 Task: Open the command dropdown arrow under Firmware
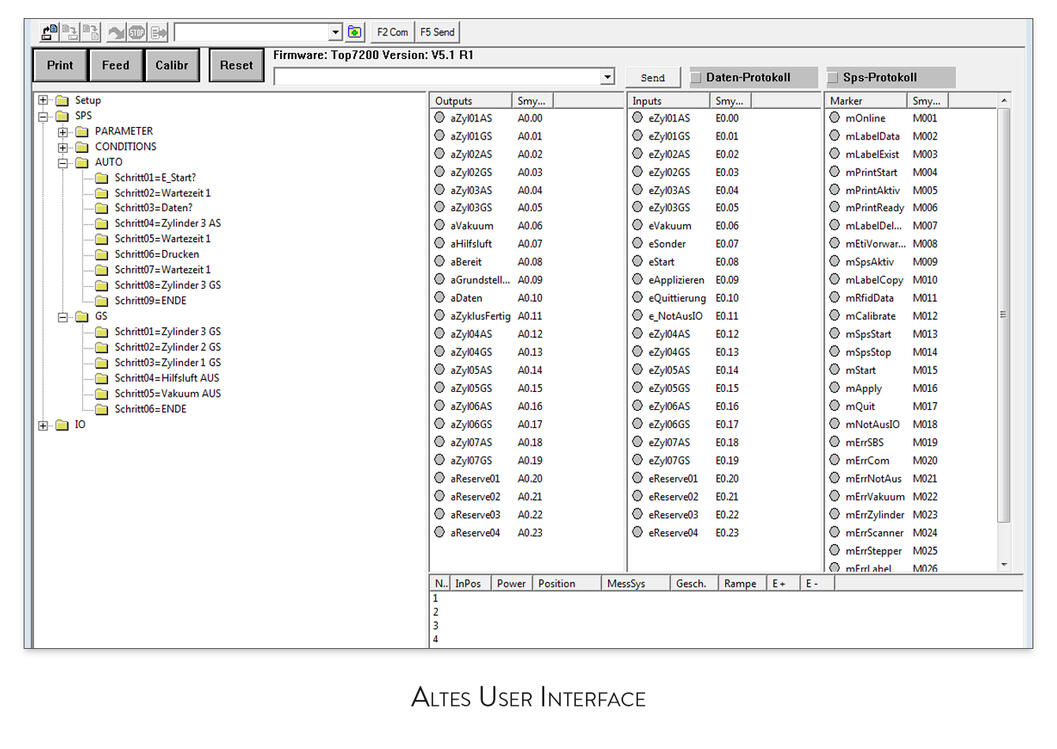[x=607, y=77]
